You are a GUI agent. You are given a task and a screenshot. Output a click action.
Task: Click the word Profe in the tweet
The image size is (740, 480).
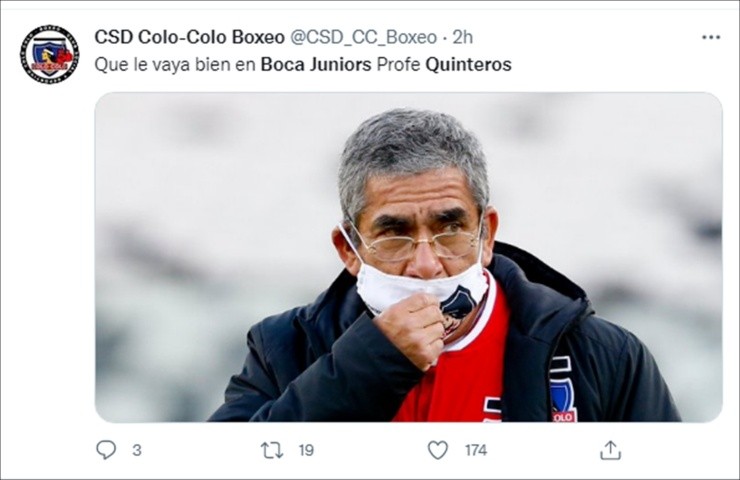[x=398, y=64]
